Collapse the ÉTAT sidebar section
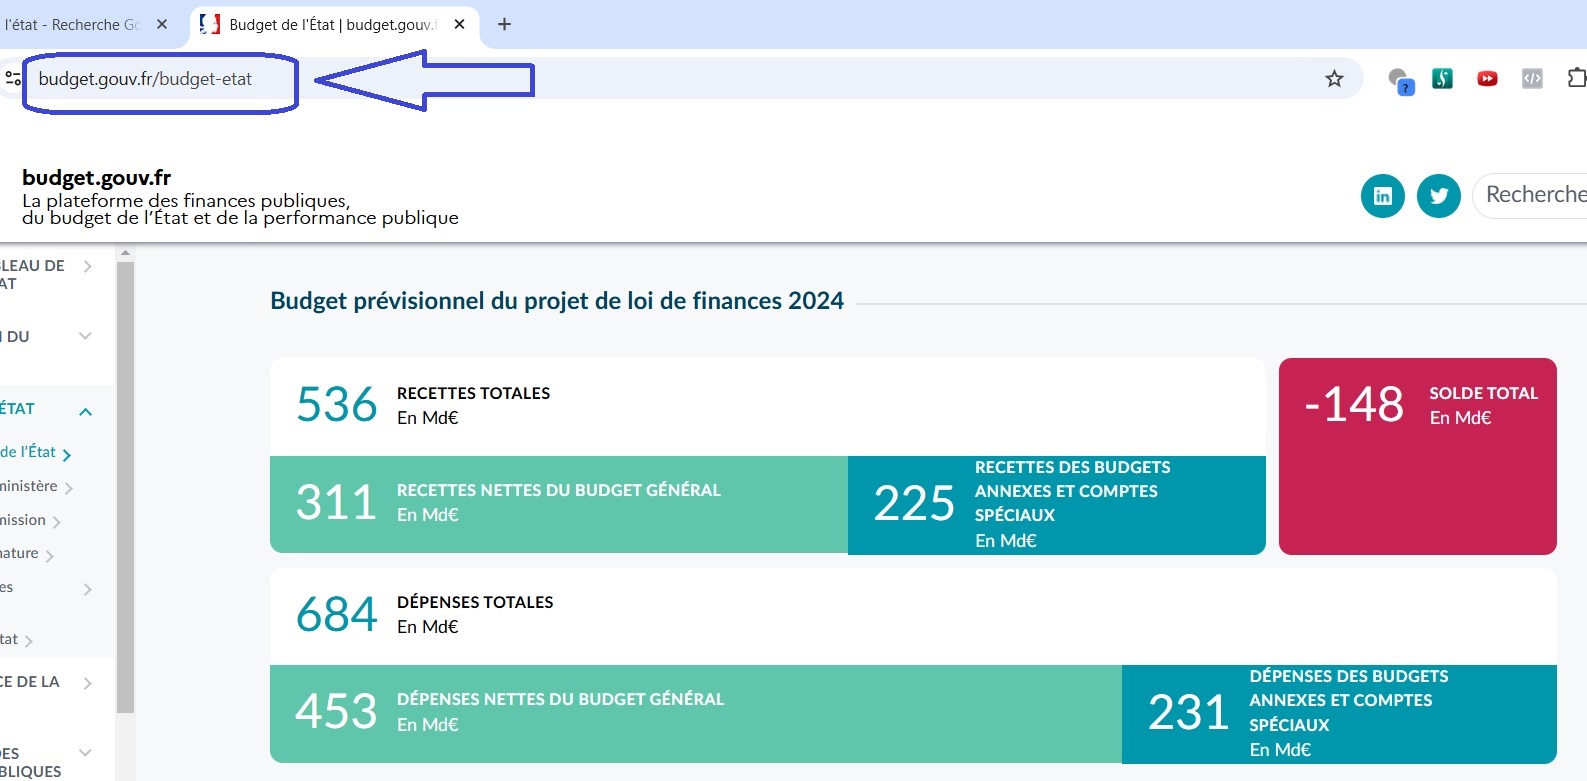The width and height of the screenshot is (1587, 781). pyautogui.click(x=85, y=411)
